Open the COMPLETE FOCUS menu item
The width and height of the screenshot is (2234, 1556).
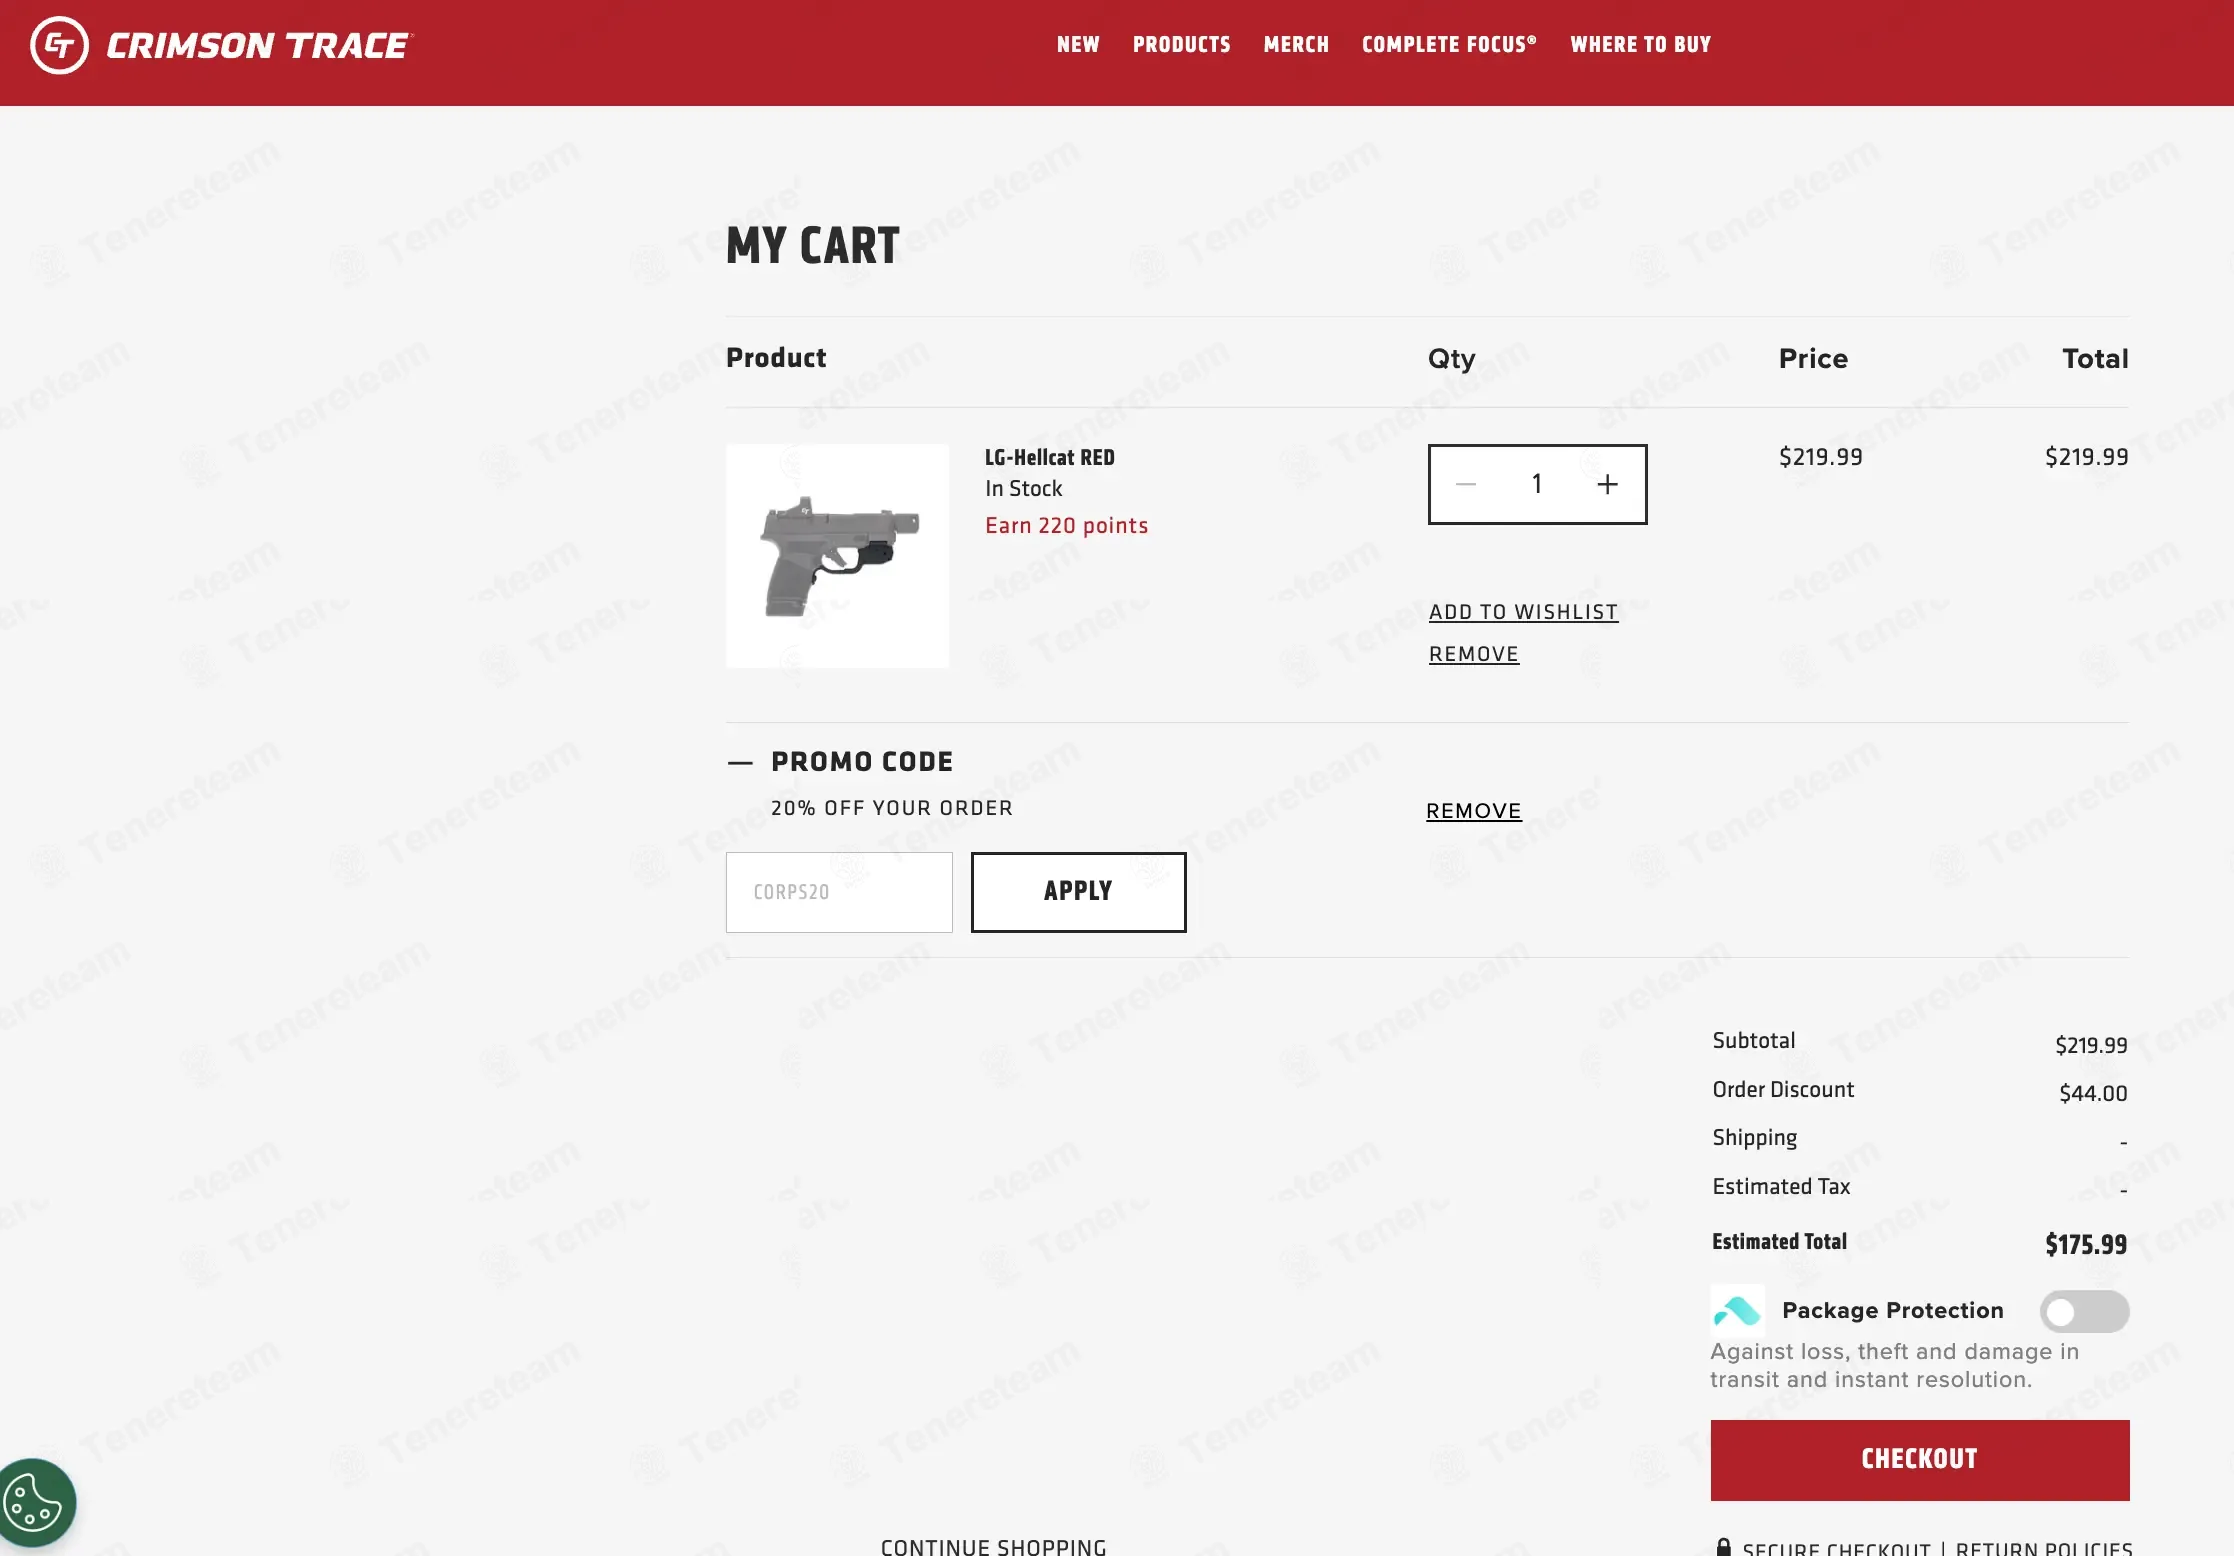1449,45
